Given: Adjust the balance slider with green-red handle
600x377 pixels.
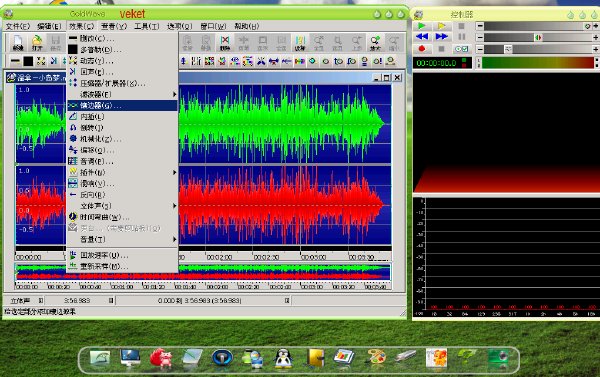Looking at the screenshot, I should click(x=538, y=37).
